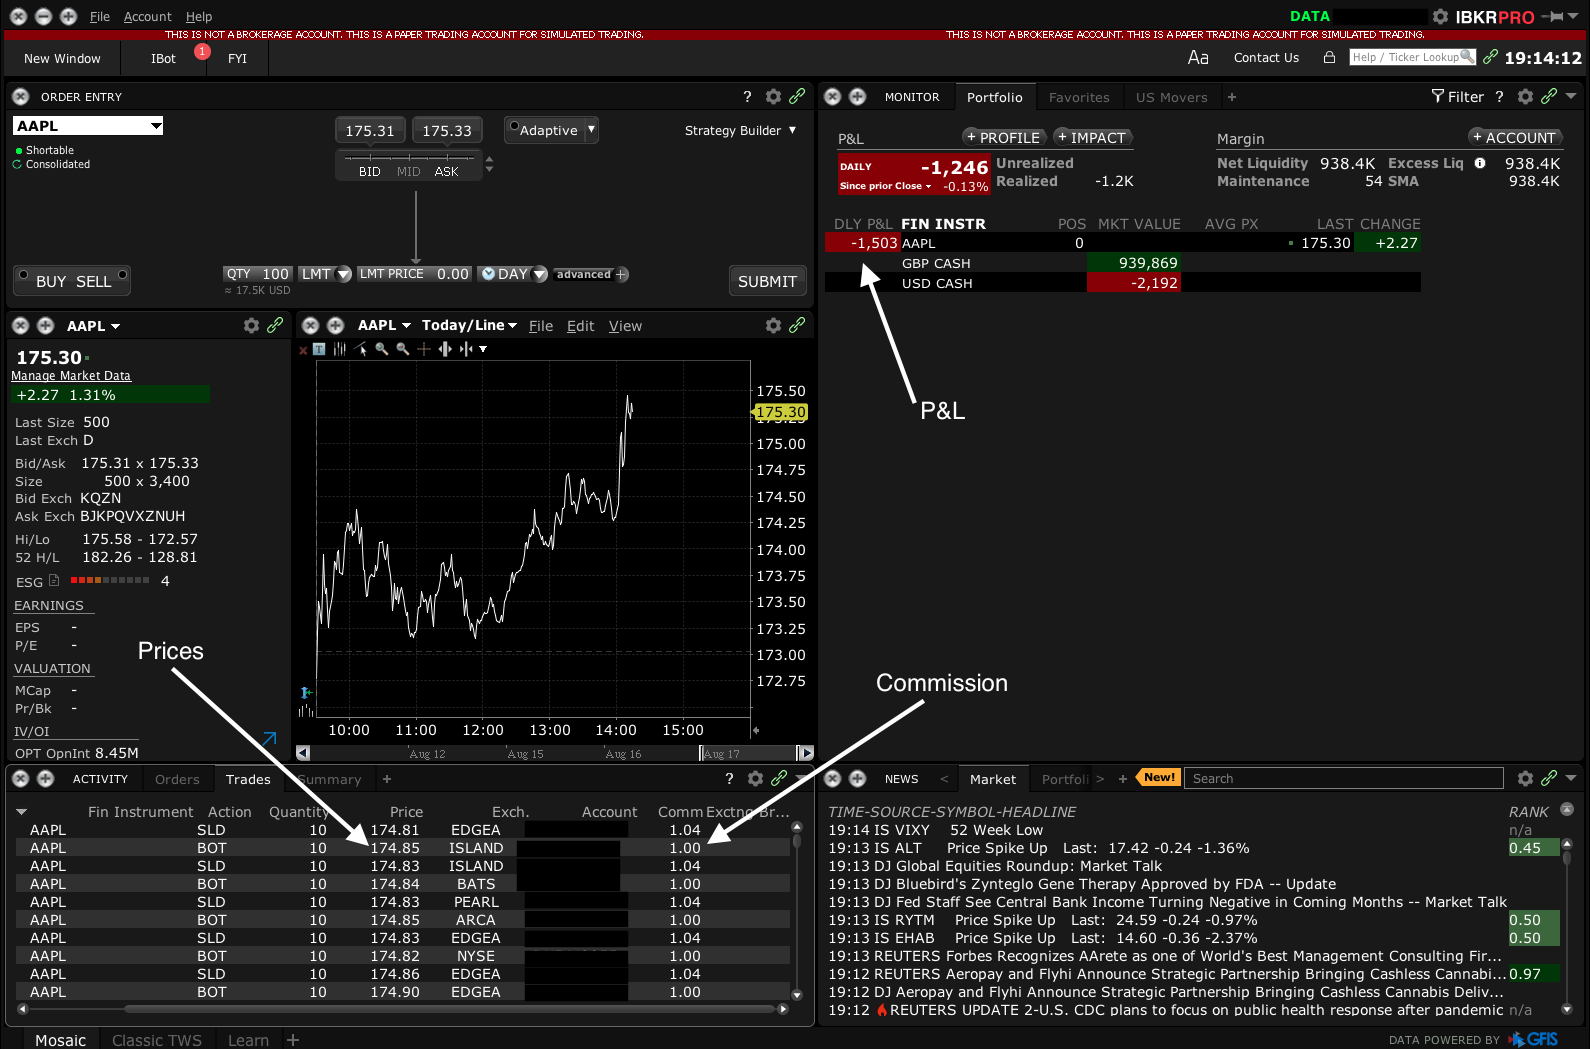
Task: Click the Order Entry panel chain link icon
Action: coord(797,96)
